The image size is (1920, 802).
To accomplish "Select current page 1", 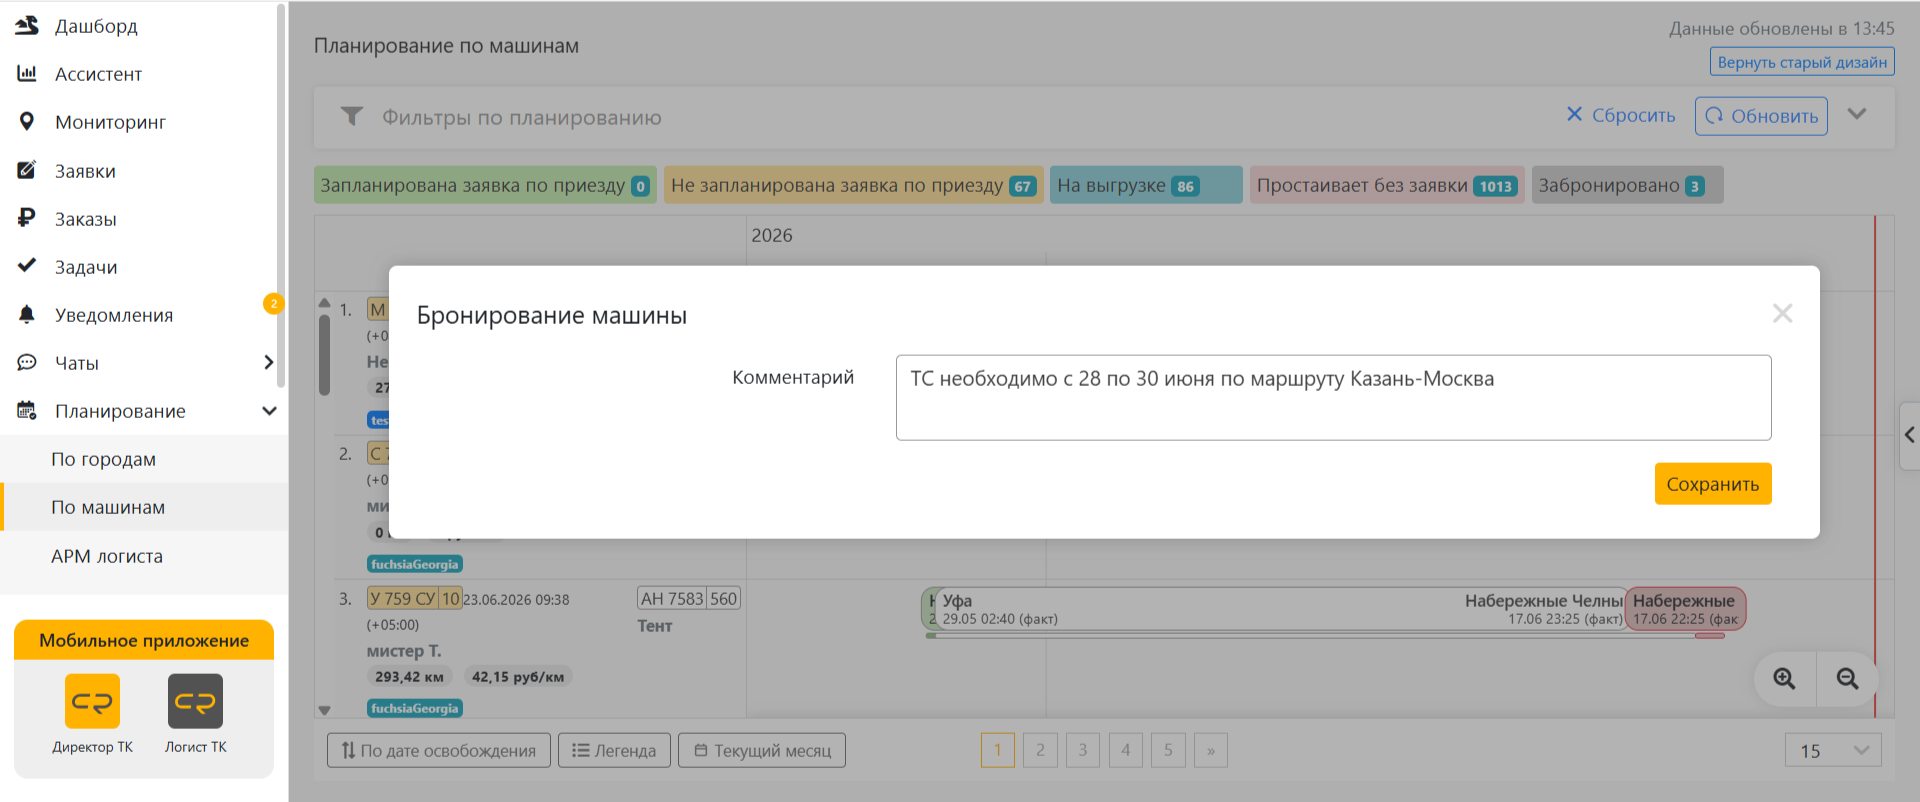I will pyautogui.click(x=998, y=750).
